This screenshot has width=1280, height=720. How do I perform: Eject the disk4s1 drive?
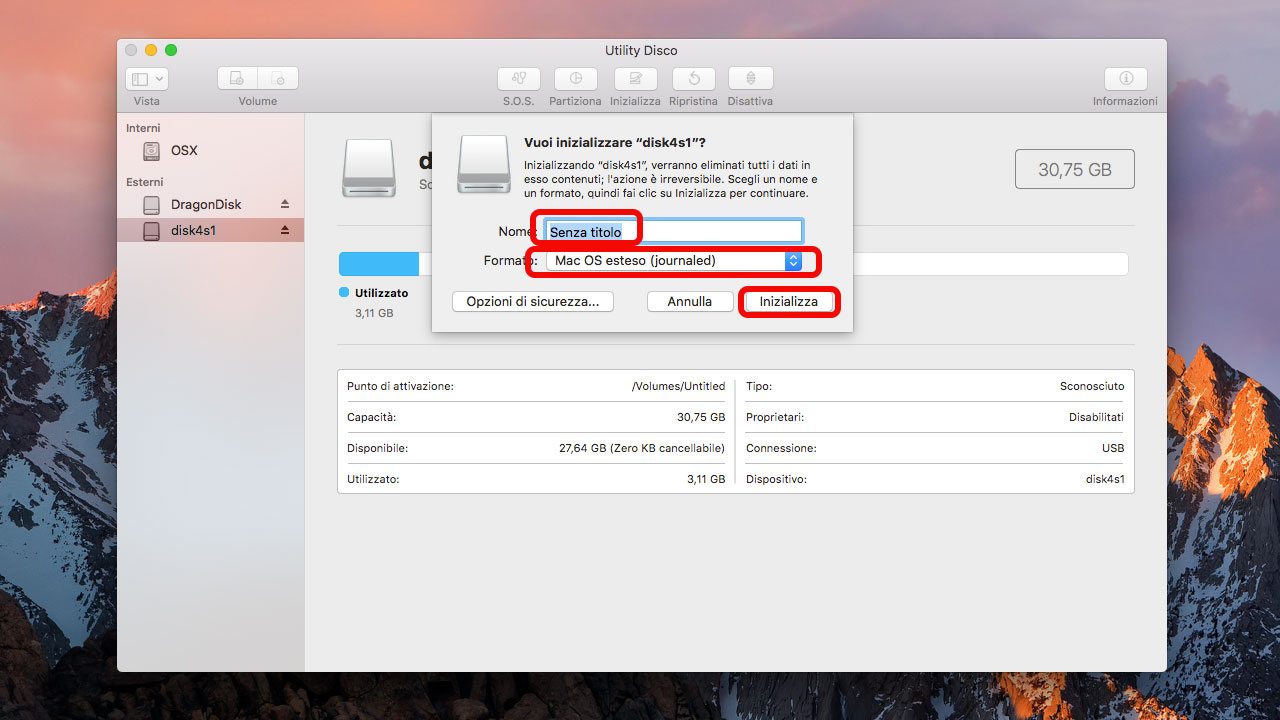[x=285, y=230]
